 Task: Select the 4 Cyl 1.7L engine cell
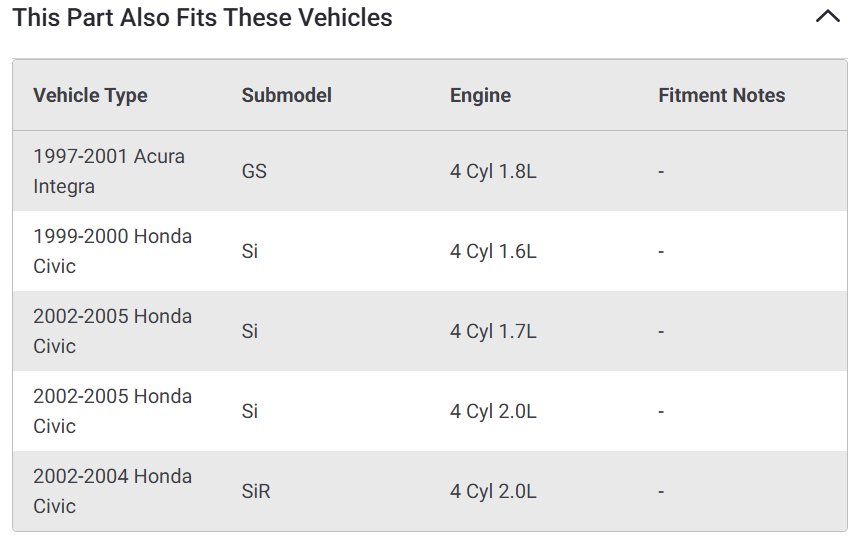pos(493,331)
